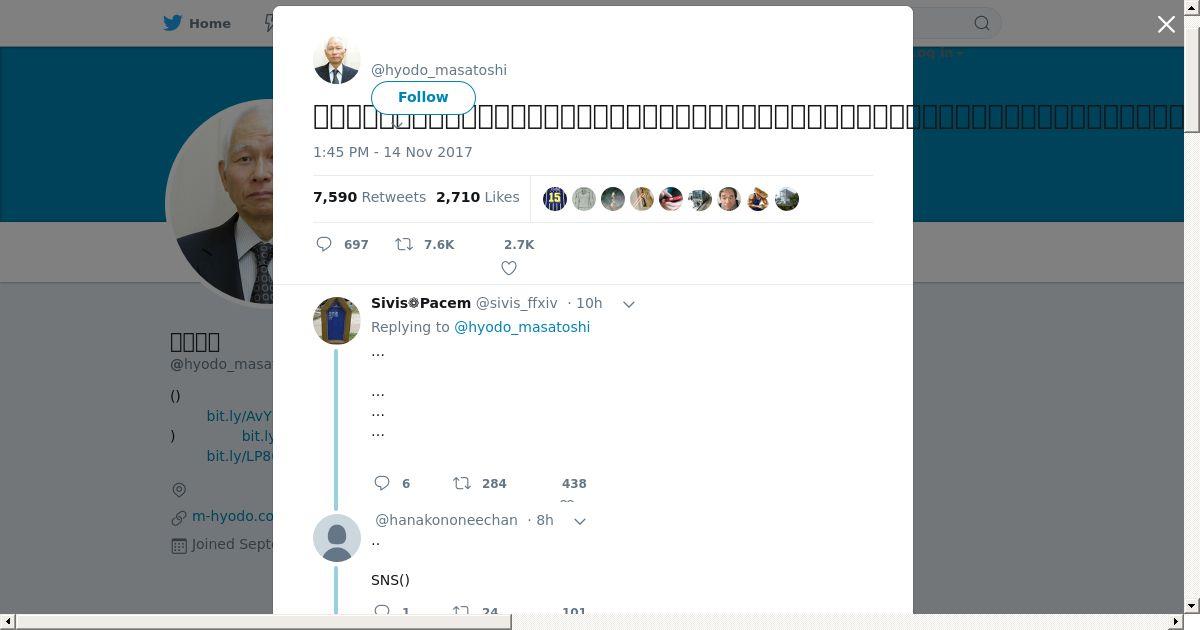
Task: Expand the Sivis Pacem tweet options chevron
Action: click(629, 304)
